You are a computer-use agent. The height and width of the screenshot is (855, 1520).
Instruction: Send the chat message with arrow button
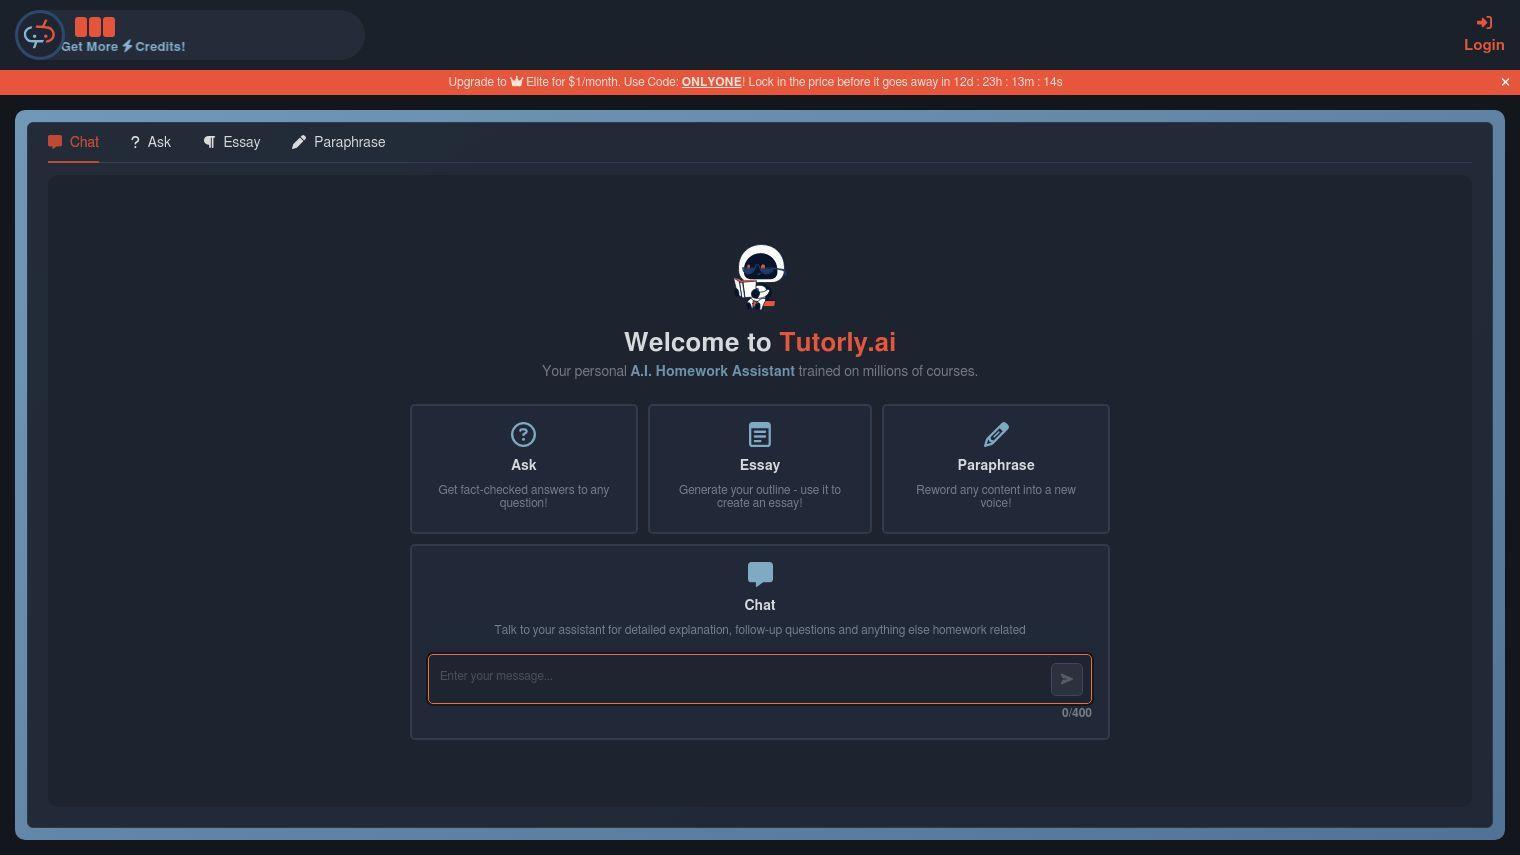click(1067, 679)
